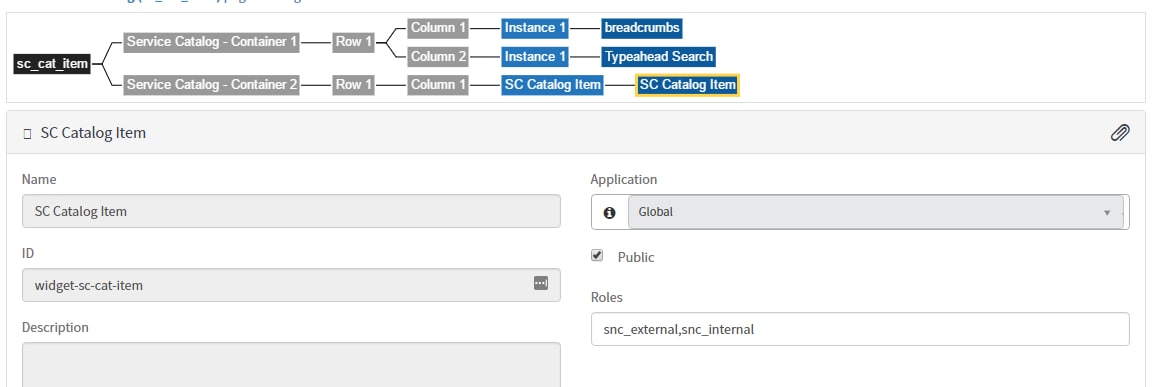
Task: Select the Column 2 node
Action: tap(438, 56)
